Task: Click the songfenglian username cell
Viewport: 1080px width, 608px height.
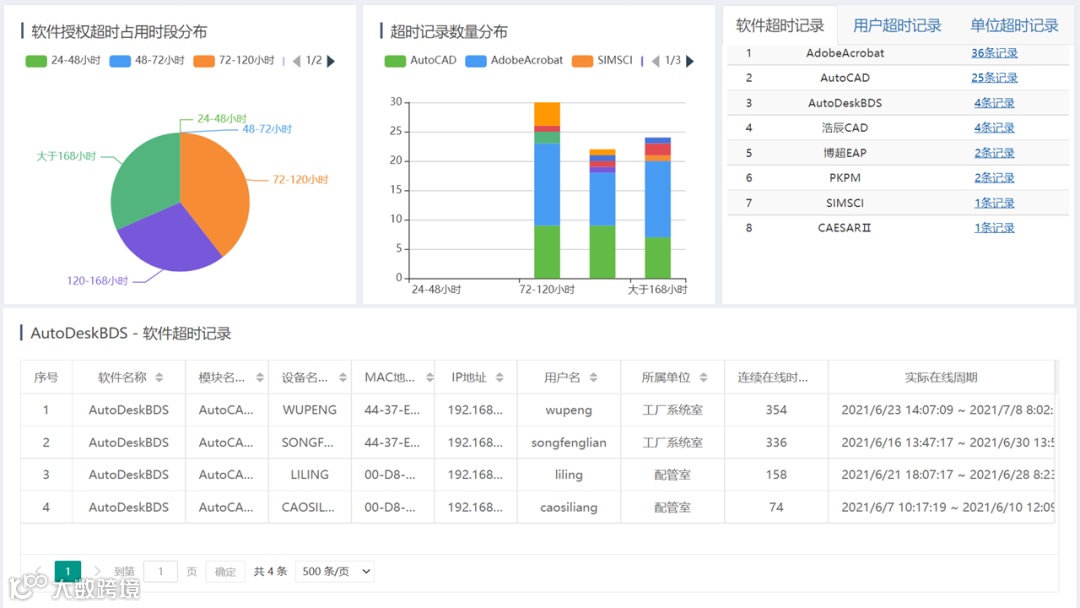Action: (569, 442)
